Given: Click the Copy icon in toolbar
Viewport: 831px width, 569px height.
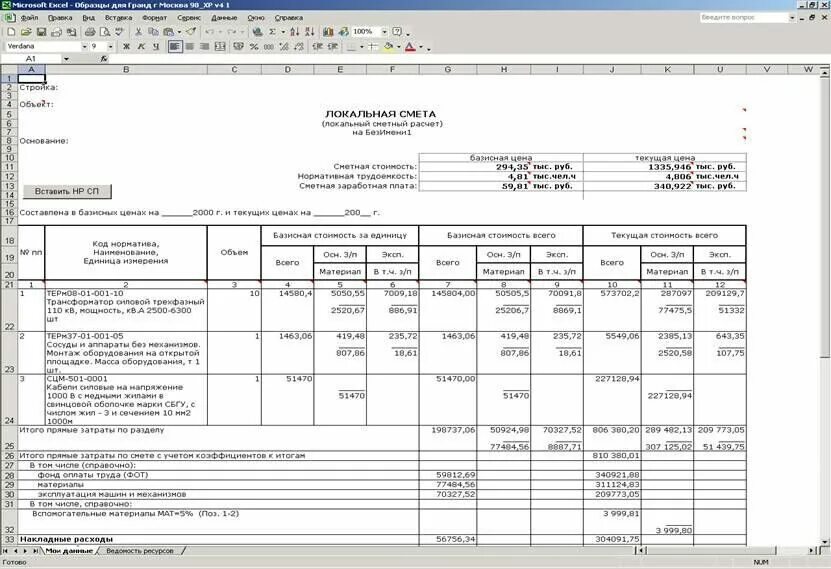Looking at the screenshot, I should click(x=154, y=32).
